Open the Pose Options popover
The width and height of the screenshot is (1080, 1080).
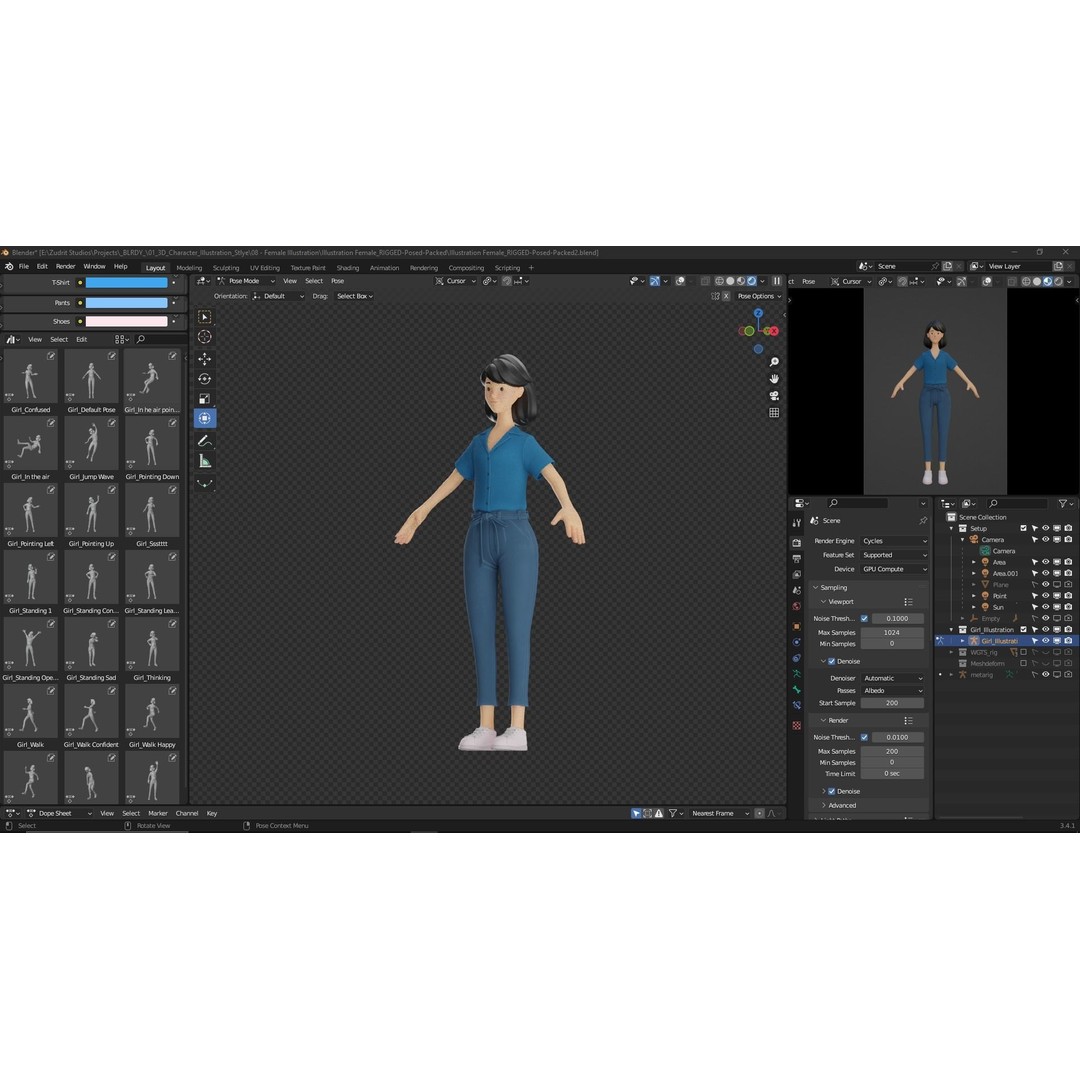tap(759, 296)
